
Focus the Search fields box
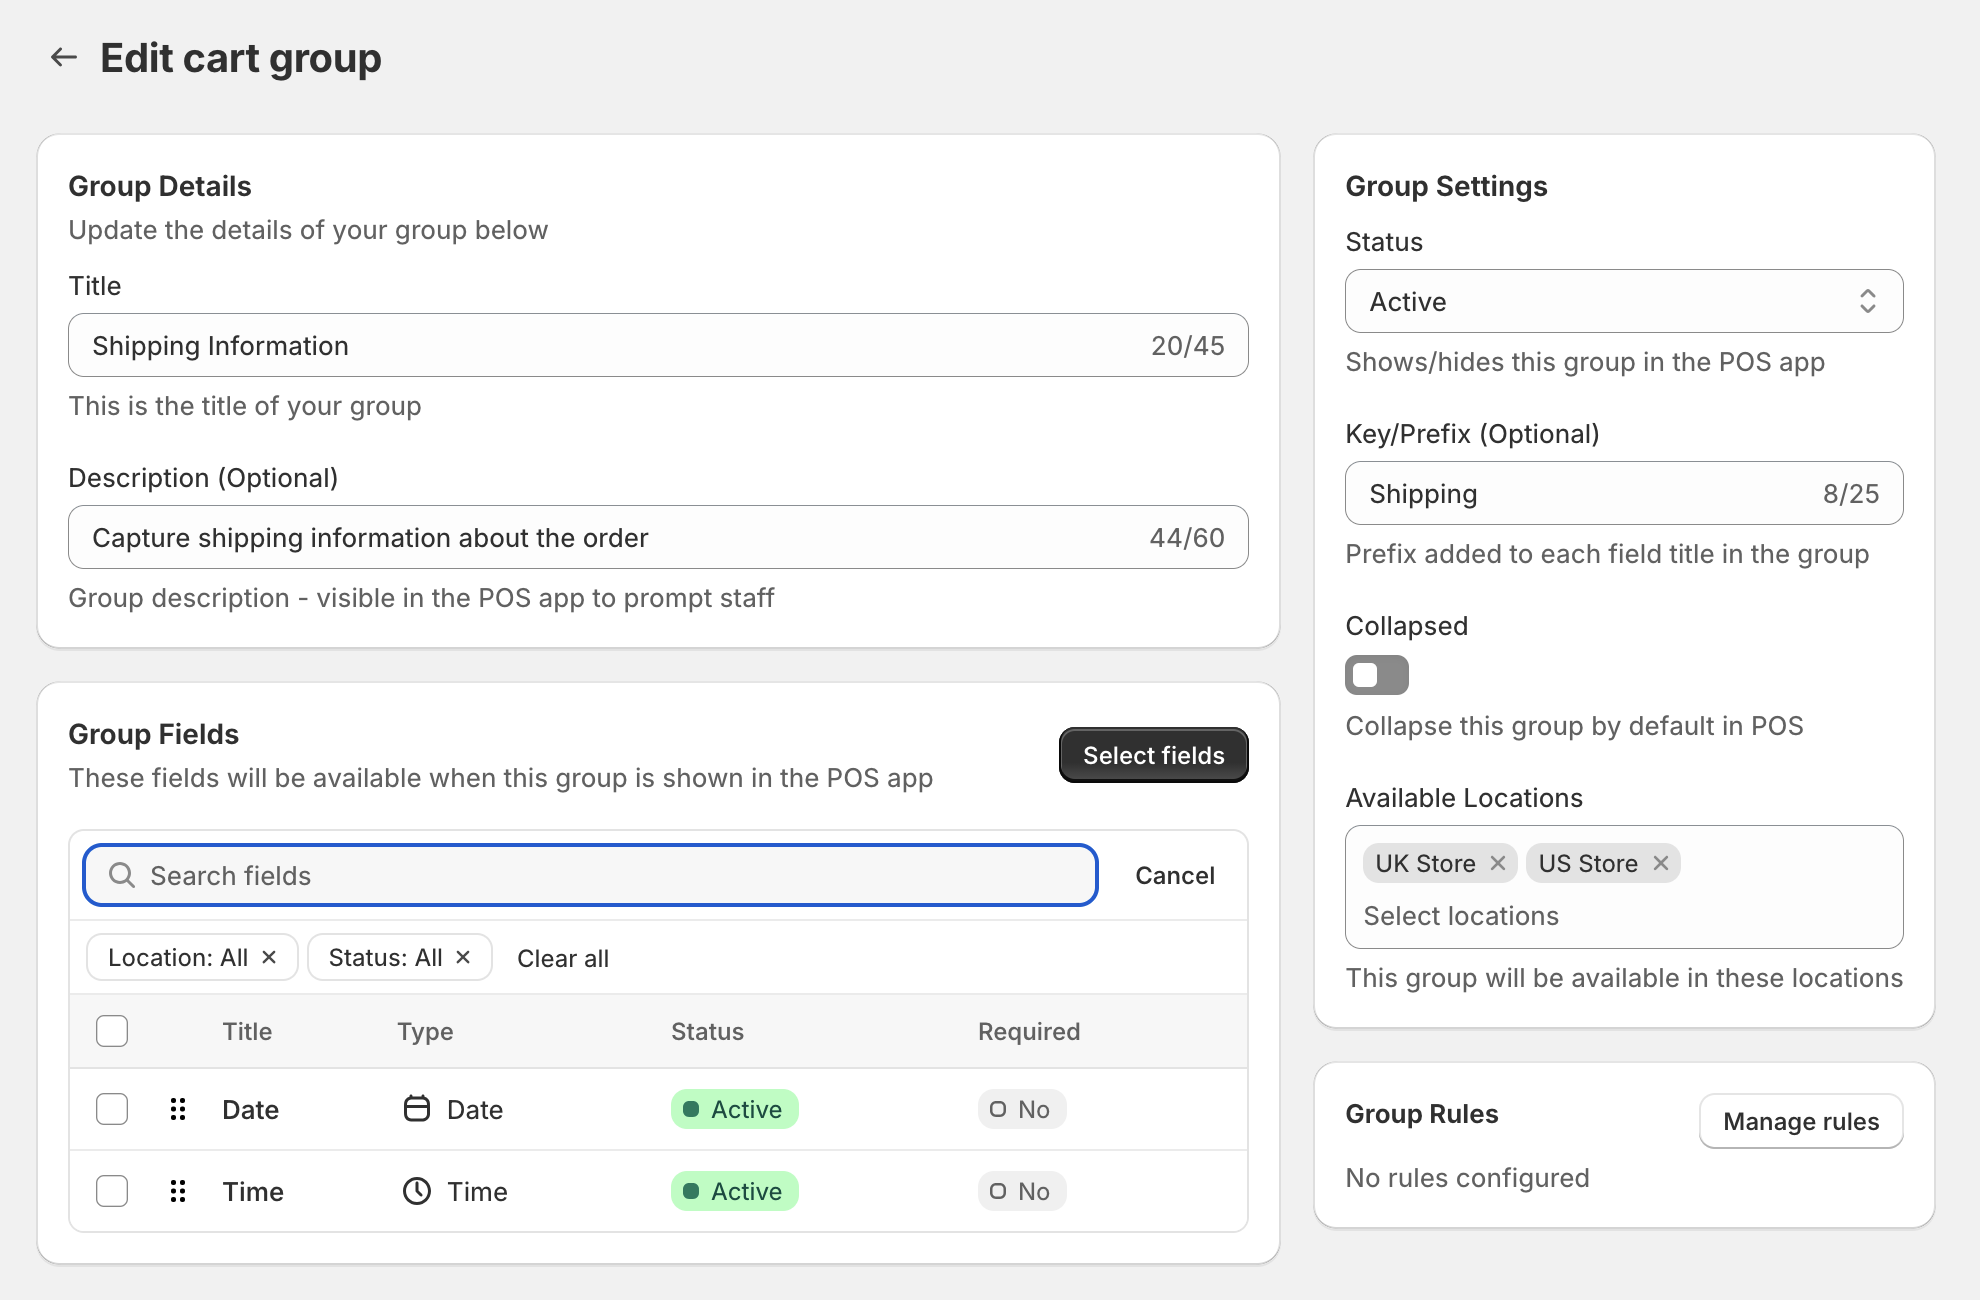[590, 875]
